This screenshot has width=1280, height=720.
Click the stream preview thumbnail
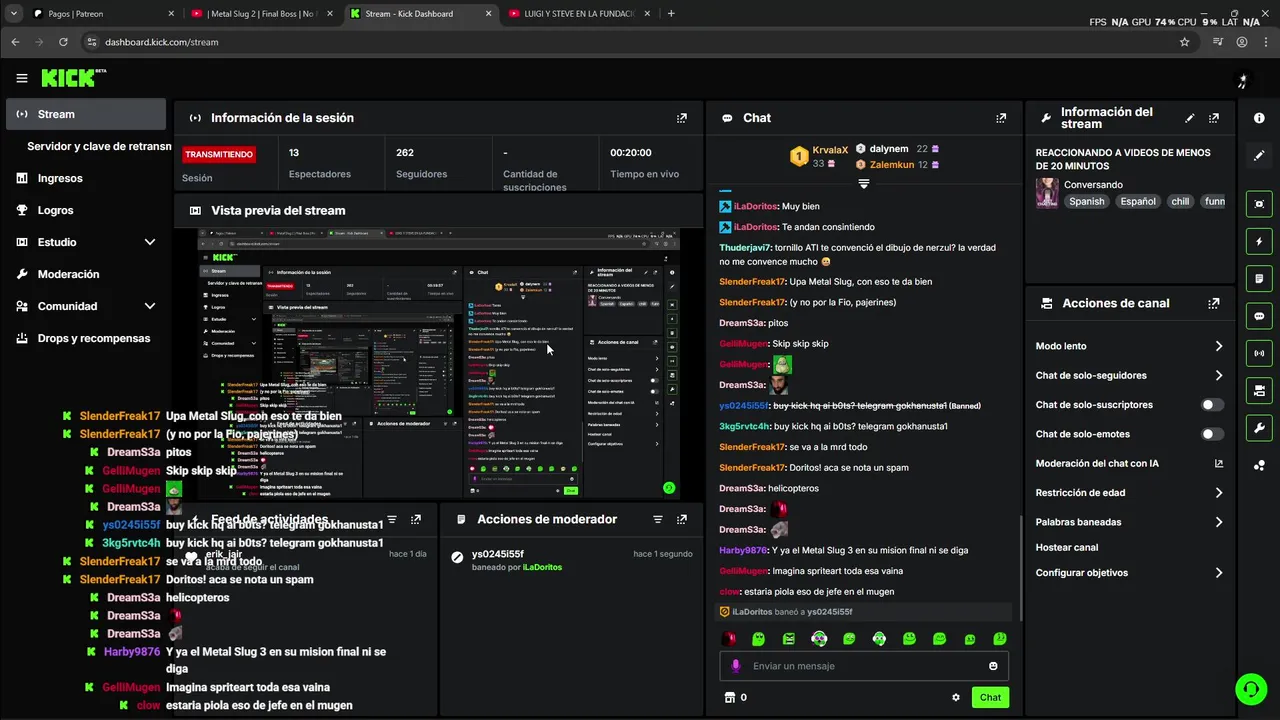coord(439,365)
